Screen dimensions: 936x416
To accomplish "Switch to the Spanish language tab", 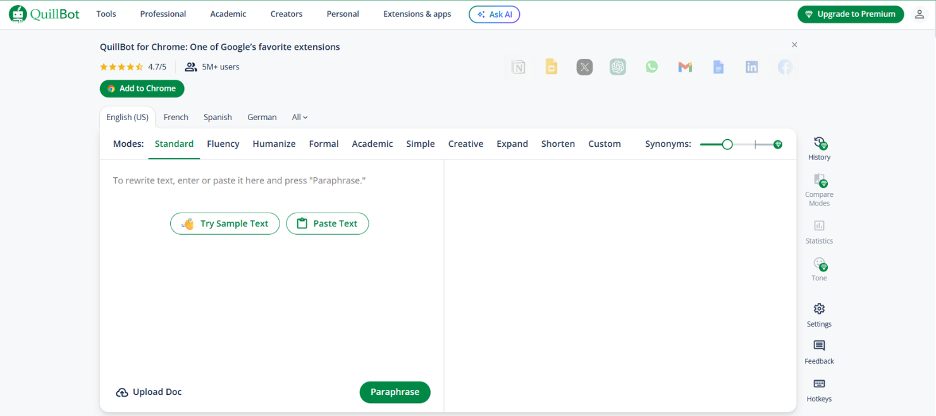I will point(217,117).
